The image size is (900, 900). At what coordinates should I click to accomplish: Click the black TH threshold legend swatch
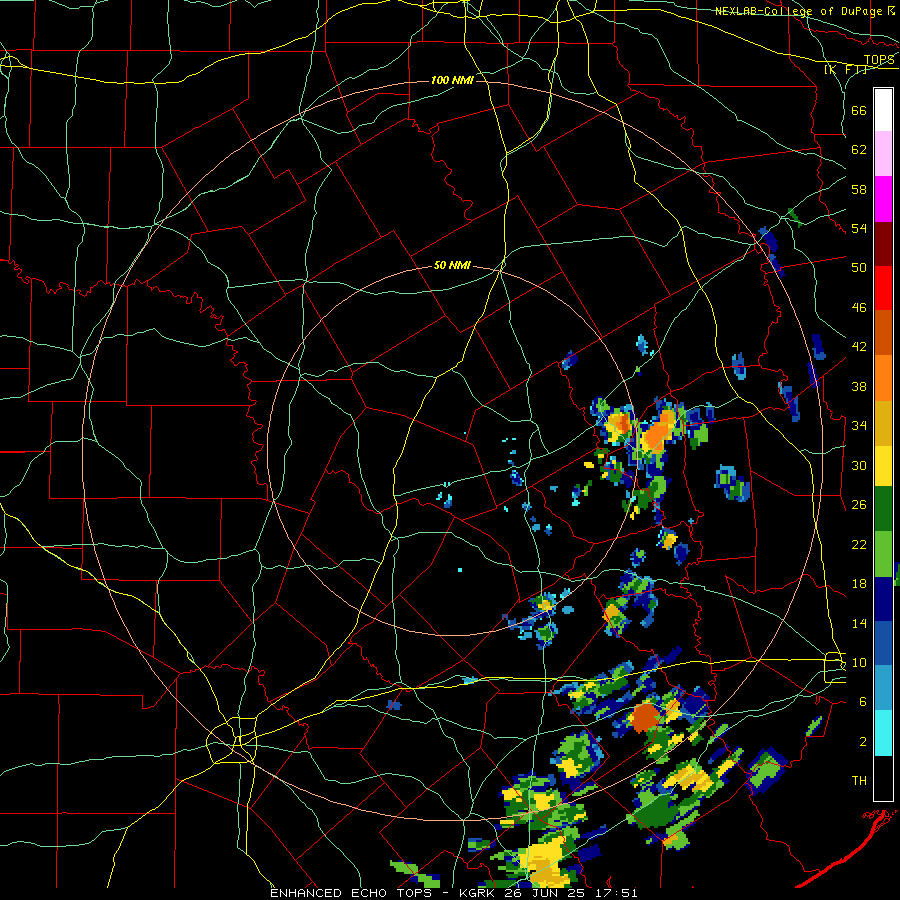(883, 778)
